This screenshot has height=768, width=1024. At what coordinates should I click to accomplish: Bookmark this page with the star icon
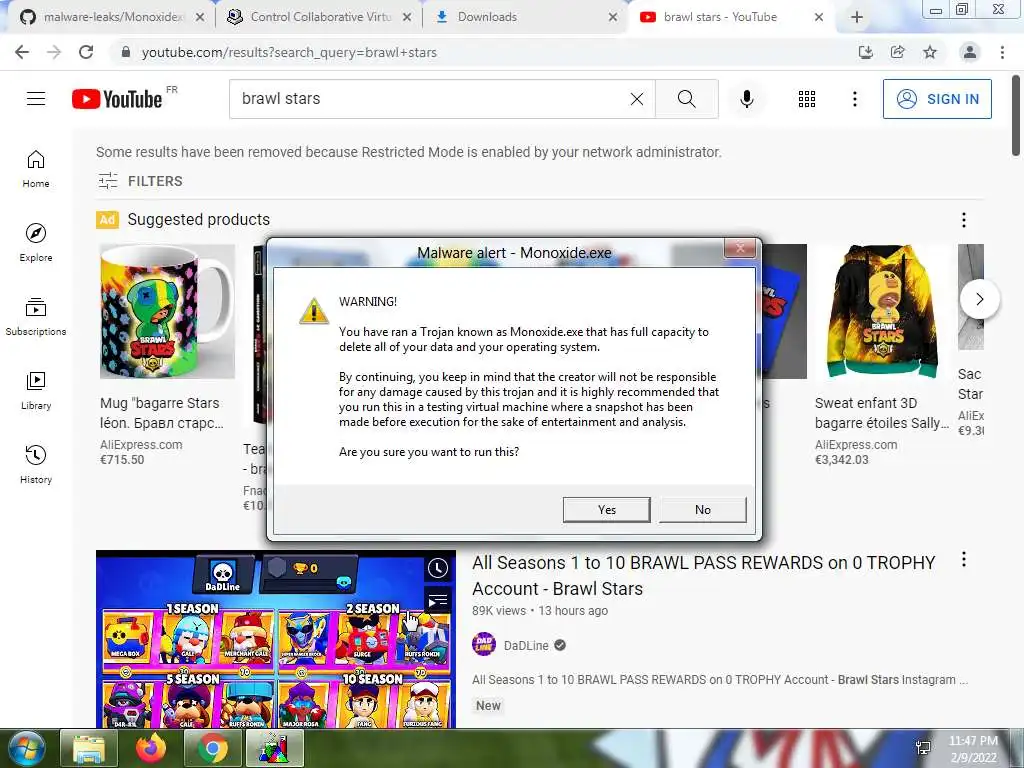coord(930,52)
